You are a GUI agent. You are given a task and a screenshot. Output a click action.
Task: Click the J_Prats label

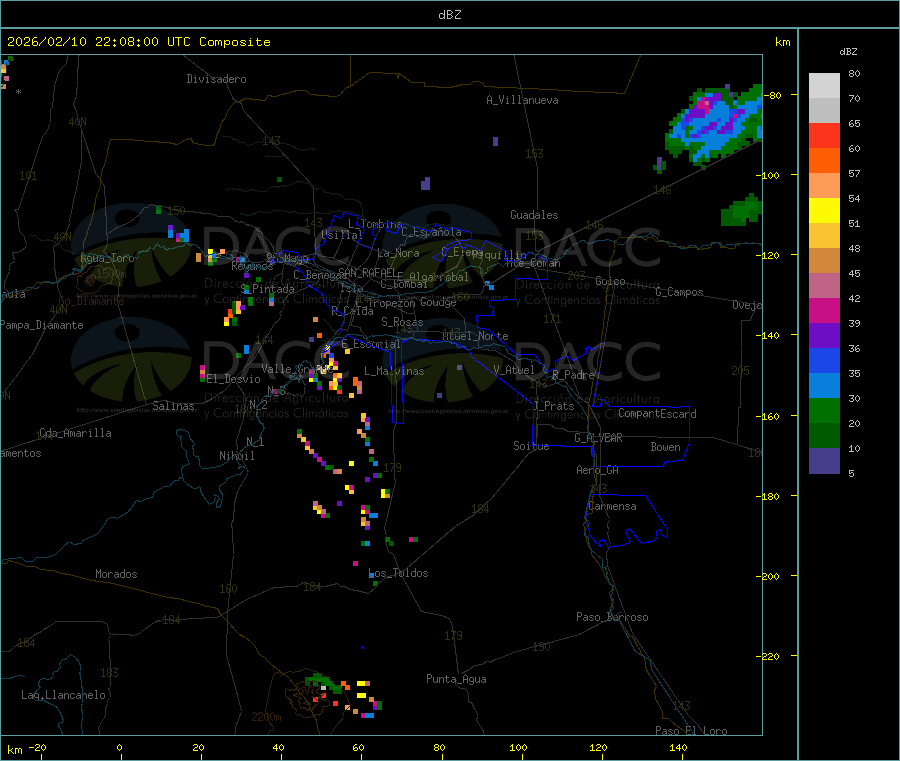point(554,406)
